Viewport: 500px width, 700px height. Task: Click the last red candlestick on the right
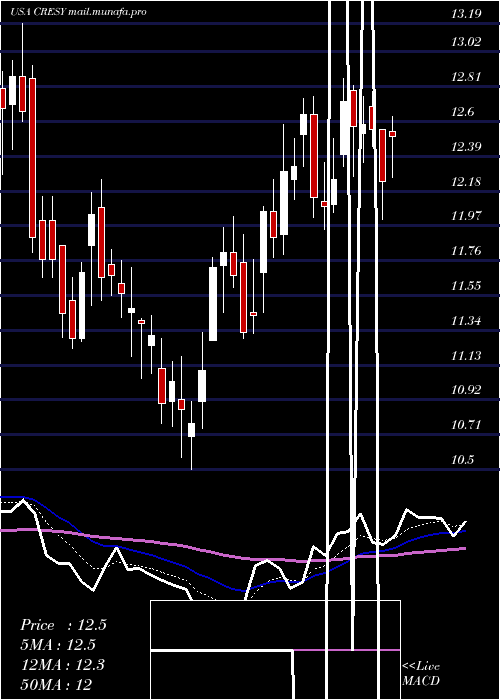pyautogui.click(x=392, y=134)
